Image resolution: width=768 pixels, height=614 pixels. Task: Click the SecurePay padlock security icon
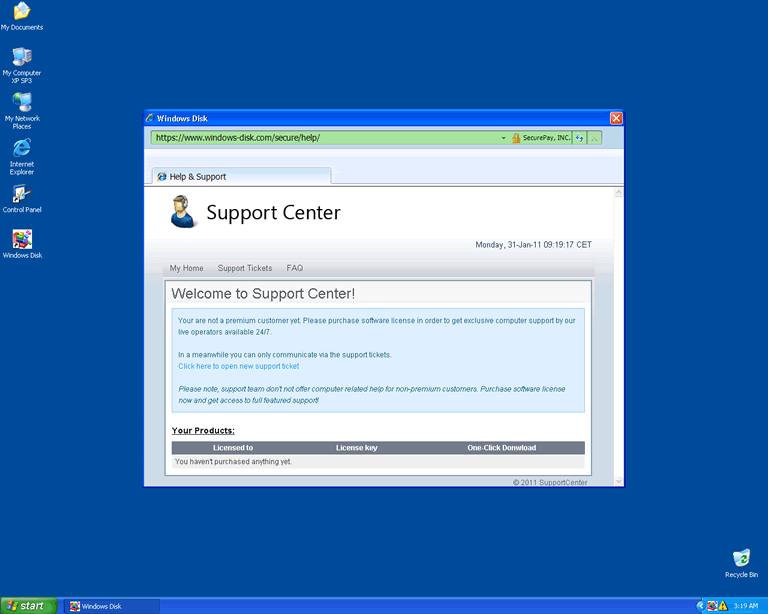pos(516,138)
